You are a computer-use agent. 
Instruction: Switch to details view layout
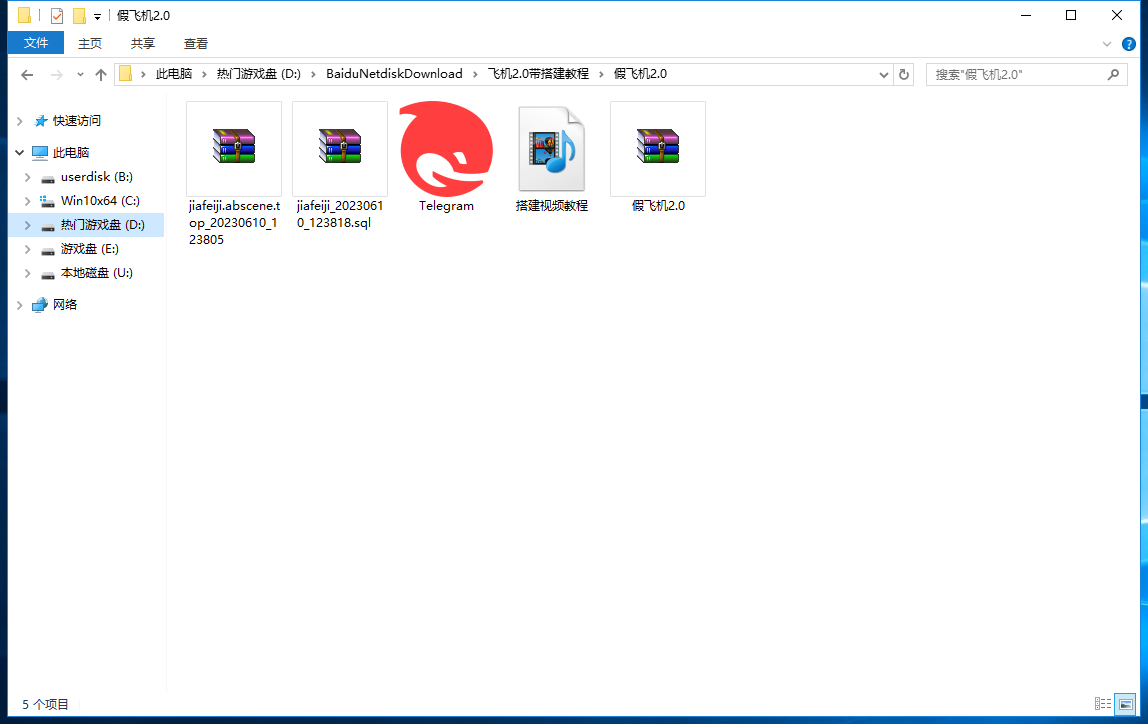point(1103,704)
